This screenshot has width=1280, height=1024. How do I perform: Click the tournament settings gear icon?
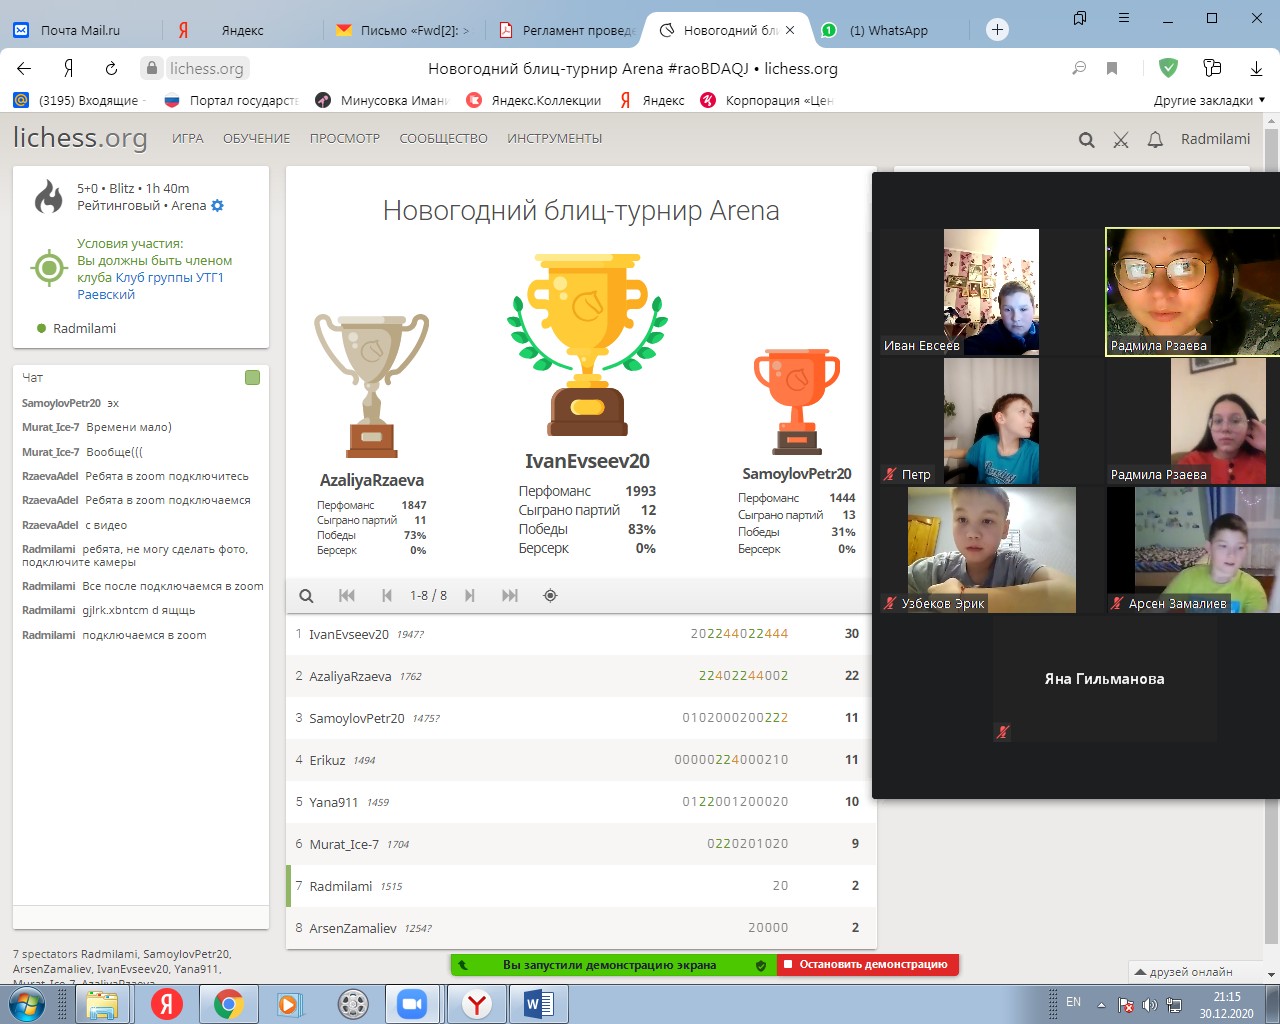217,206
